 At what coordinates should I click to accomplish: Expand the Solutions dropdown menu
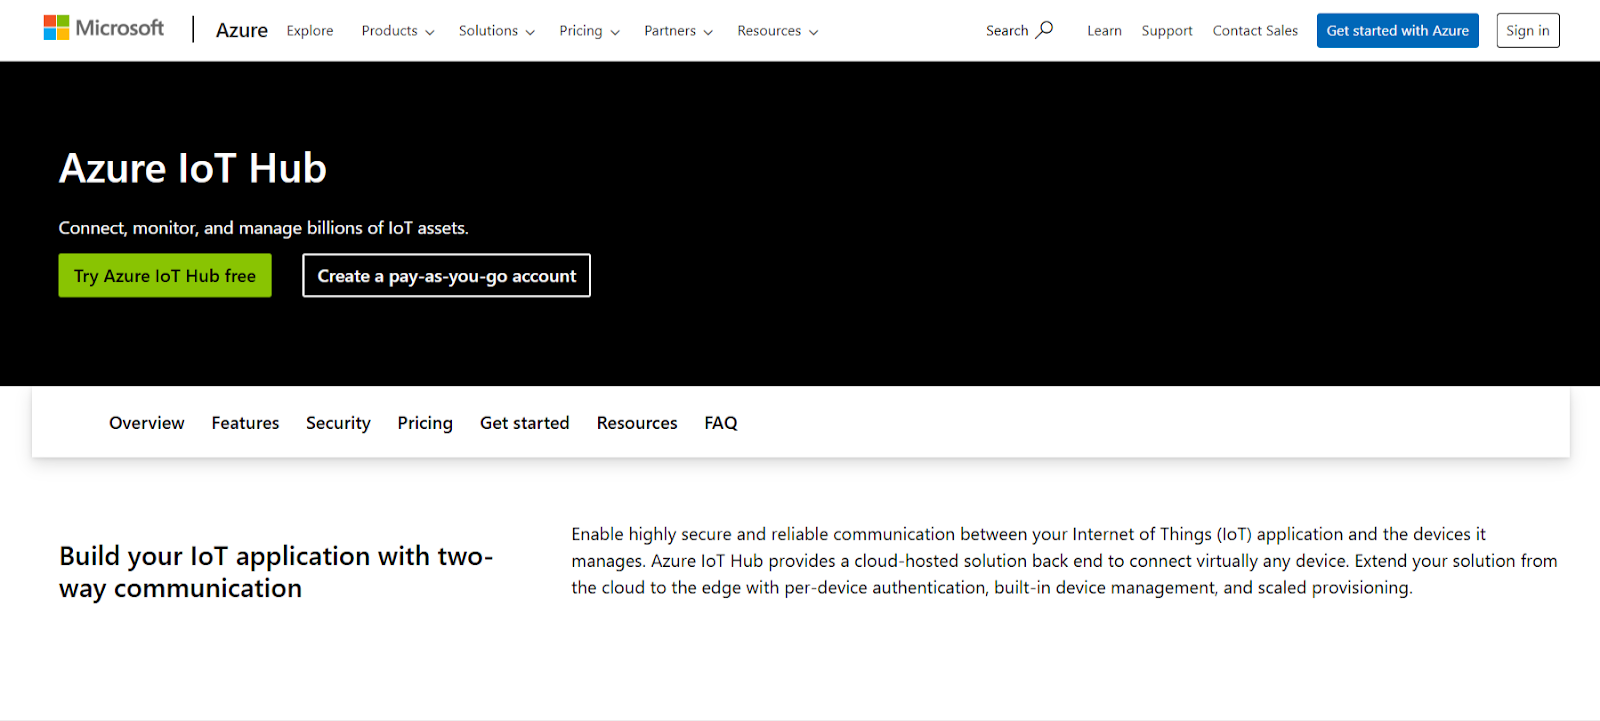click(497, 31)
